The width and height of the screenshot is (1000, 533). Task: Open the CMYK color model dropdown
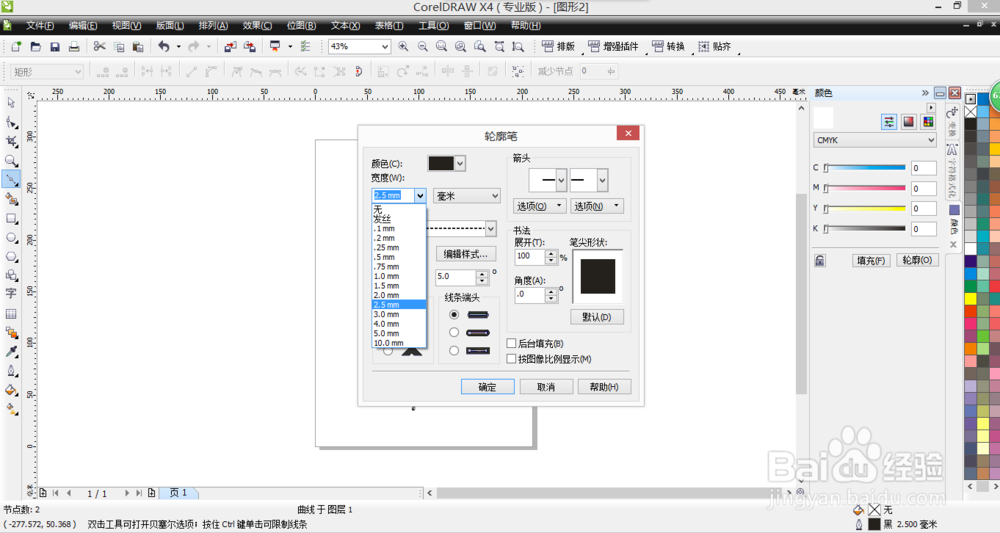coord(875,140)
